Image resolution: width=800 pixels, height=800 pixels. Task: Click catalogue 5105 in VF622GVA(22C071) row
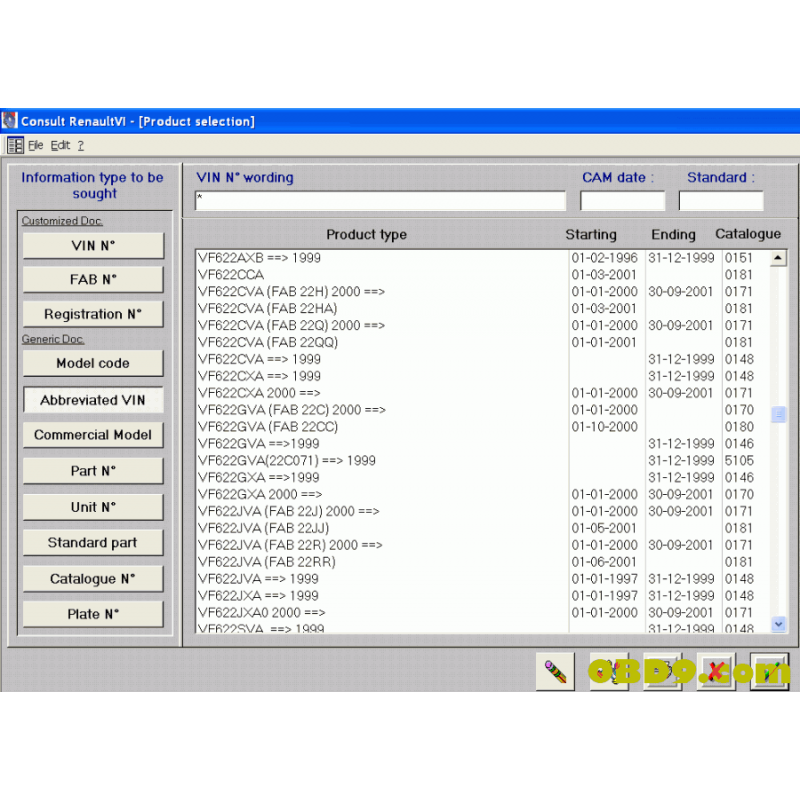point(739,460)
